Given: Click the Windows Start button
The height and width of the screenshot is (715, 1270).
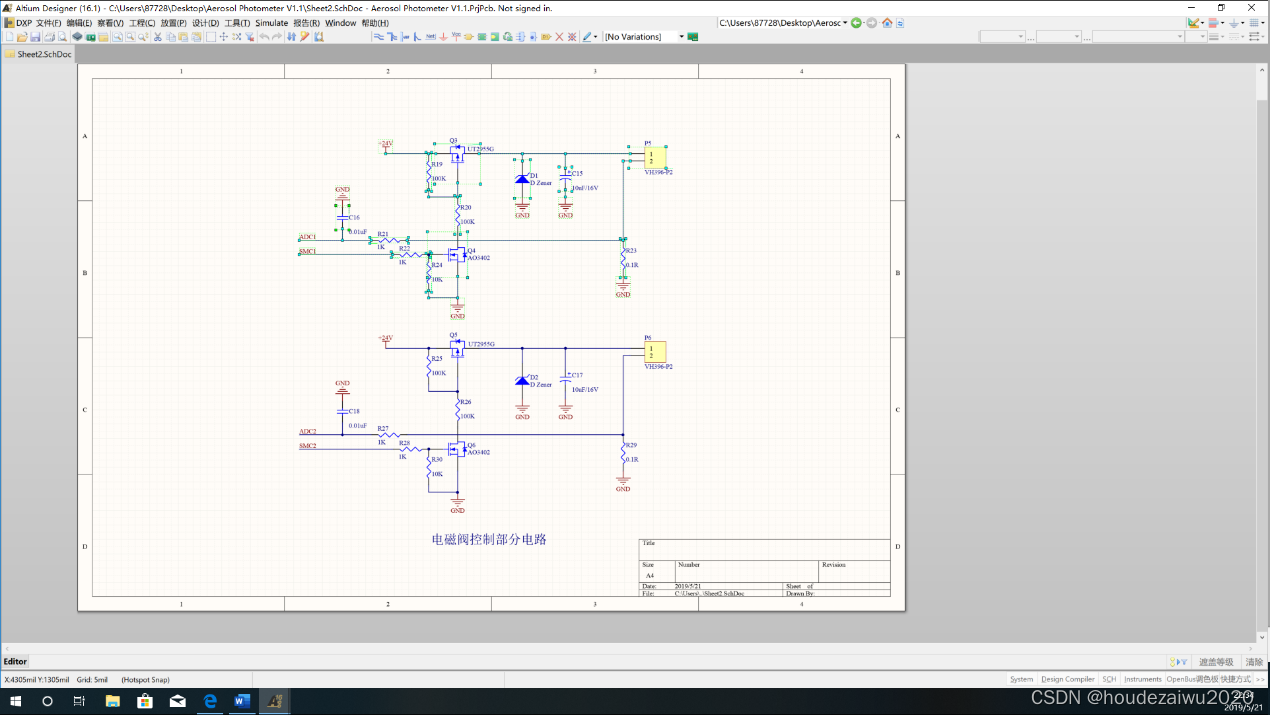Looking at the screenshot, I should click(16, 701).
